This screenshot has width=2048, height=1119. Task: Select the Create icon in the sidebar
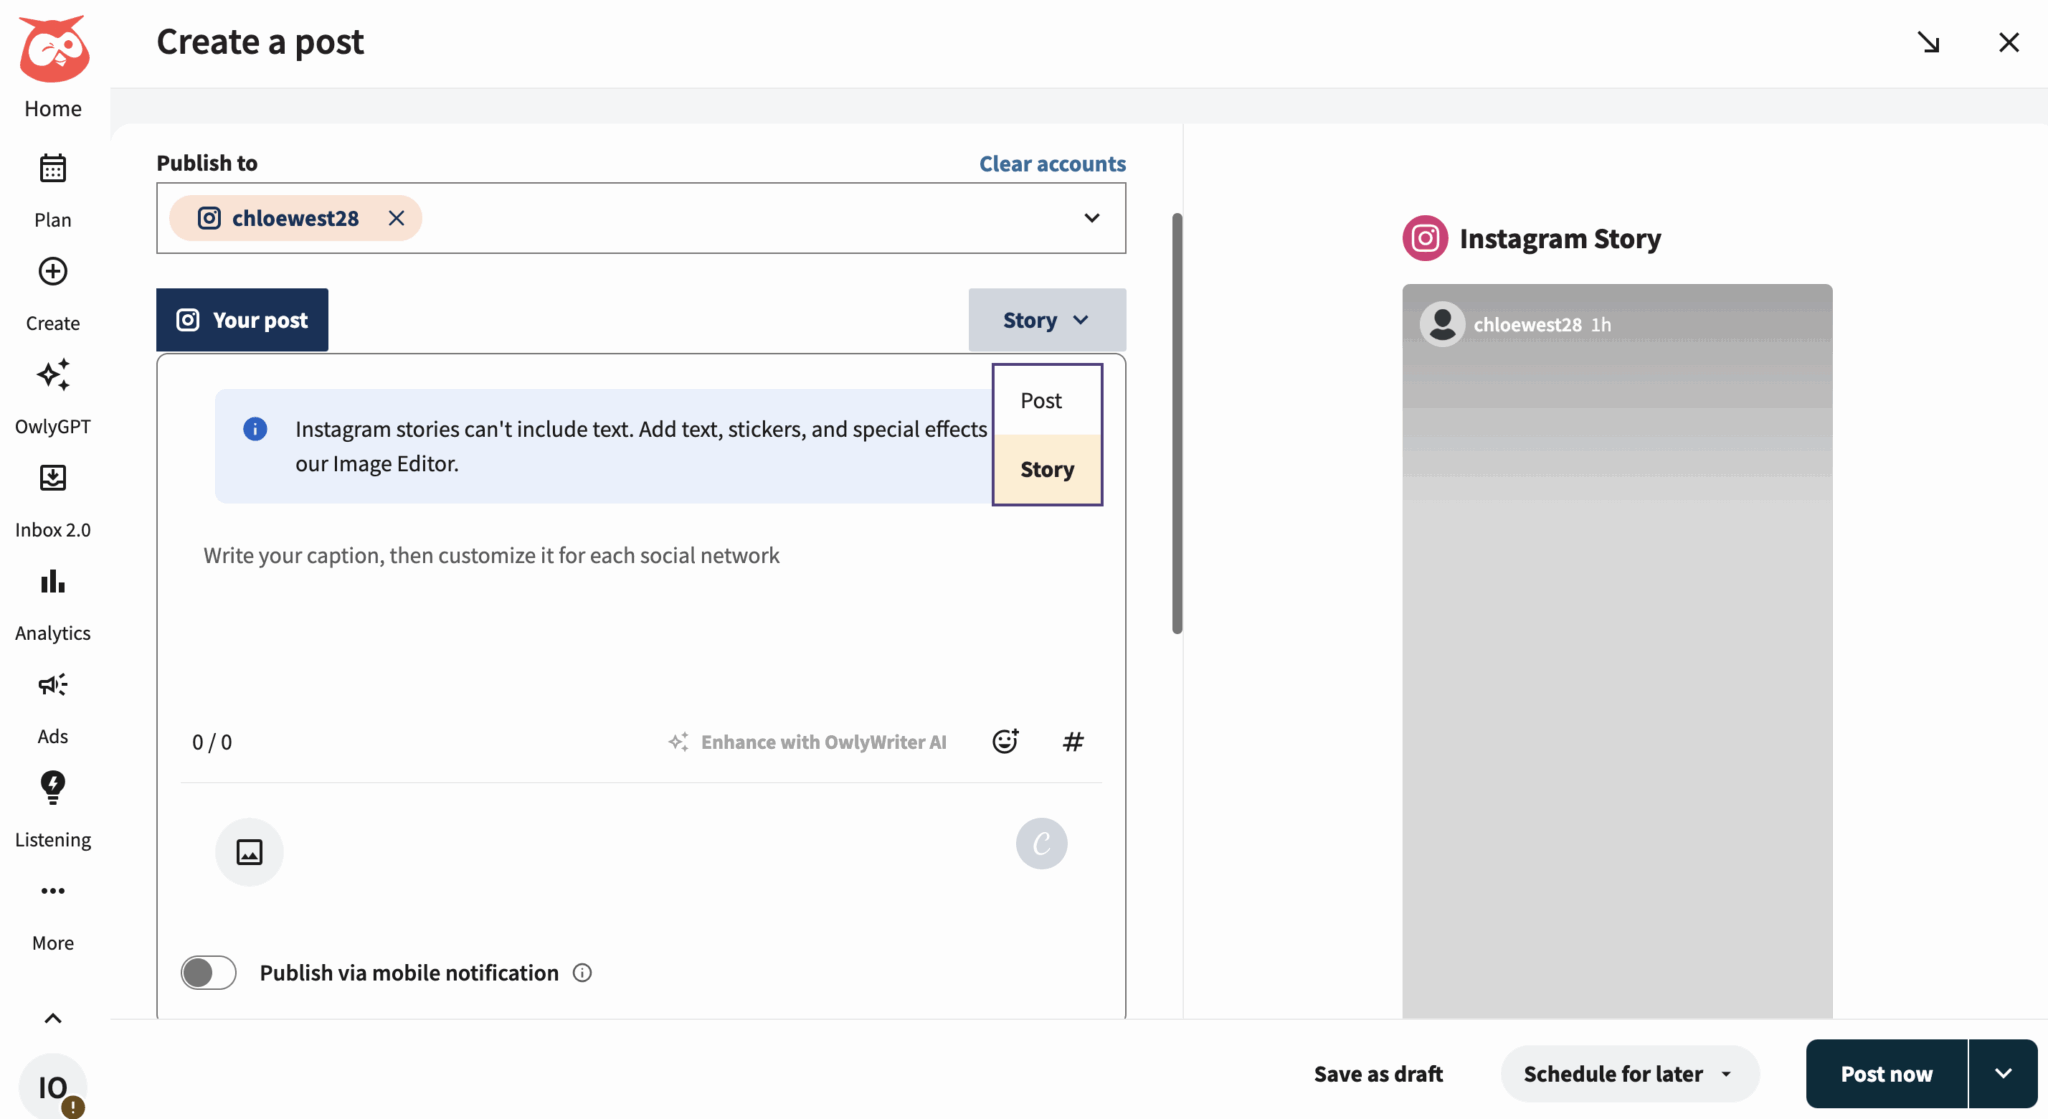pyautogui.click(x=52, y=271)
